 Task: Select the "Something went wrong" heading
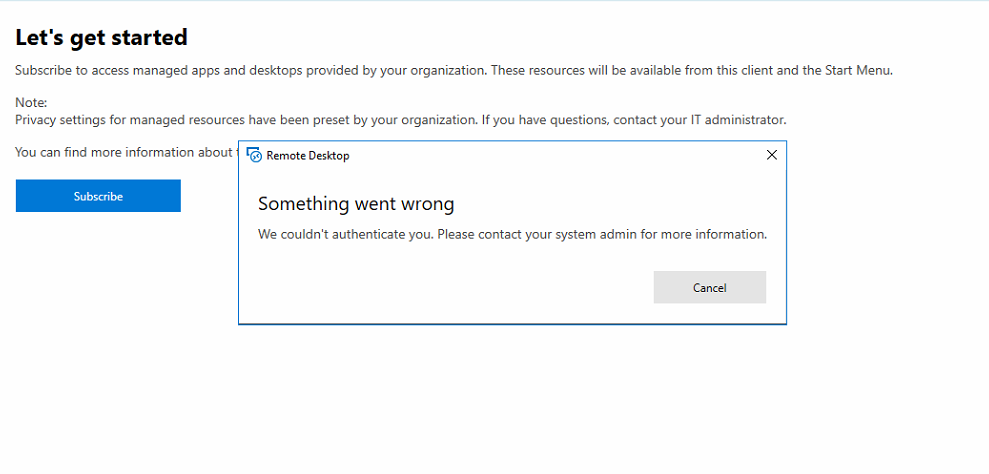pos(355,204)
